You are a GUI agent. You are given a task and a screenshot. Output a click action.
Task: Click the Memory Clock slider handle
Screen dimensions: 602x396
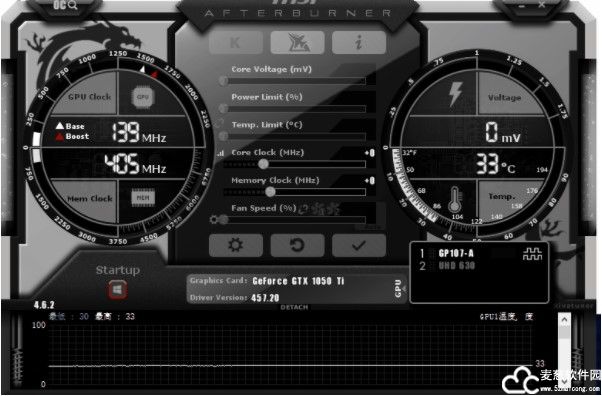(270, 192)
